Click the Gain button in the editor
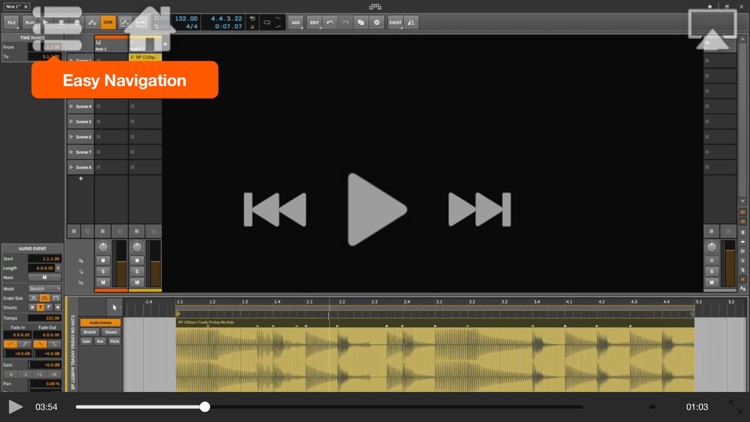 [86, 342]
